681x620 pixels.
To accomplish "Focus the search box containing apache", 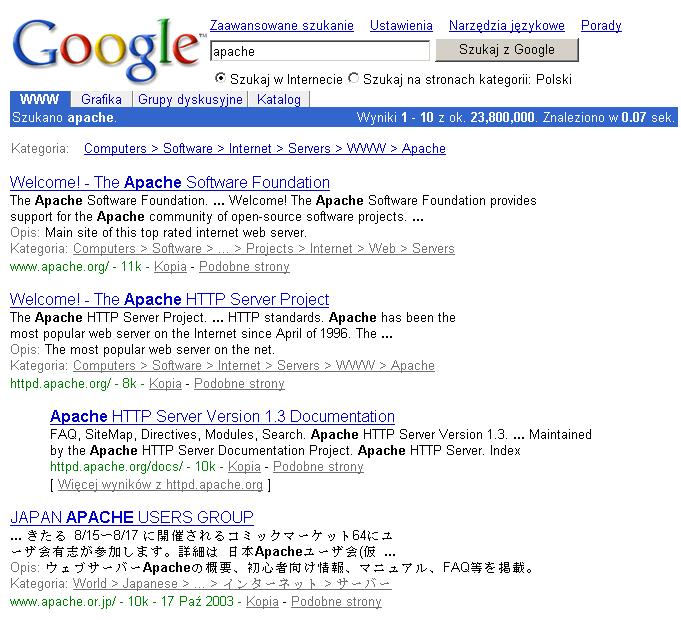I will click(320, 51).
